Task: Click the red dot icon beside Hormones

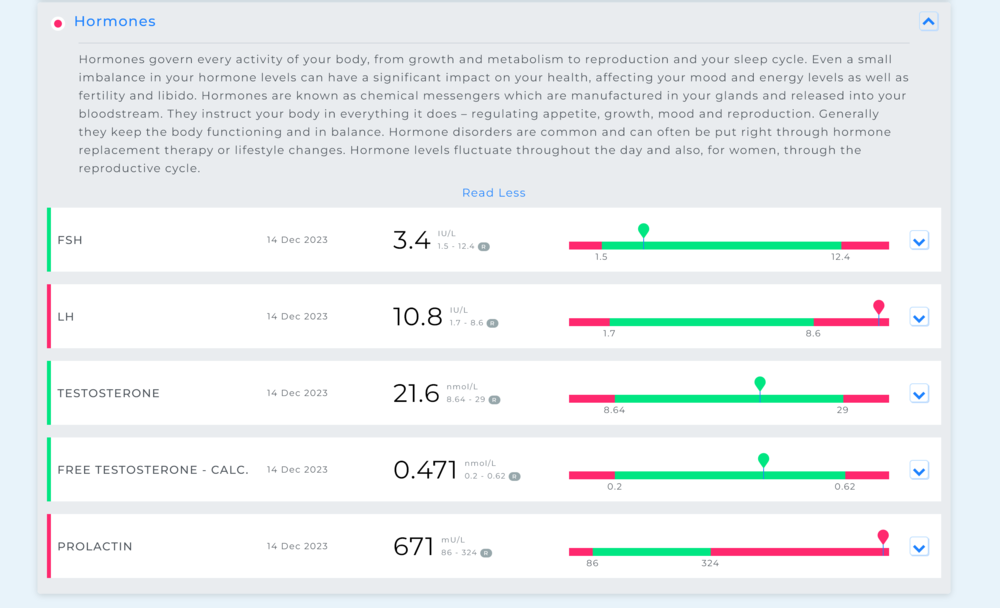Action: 58,23
